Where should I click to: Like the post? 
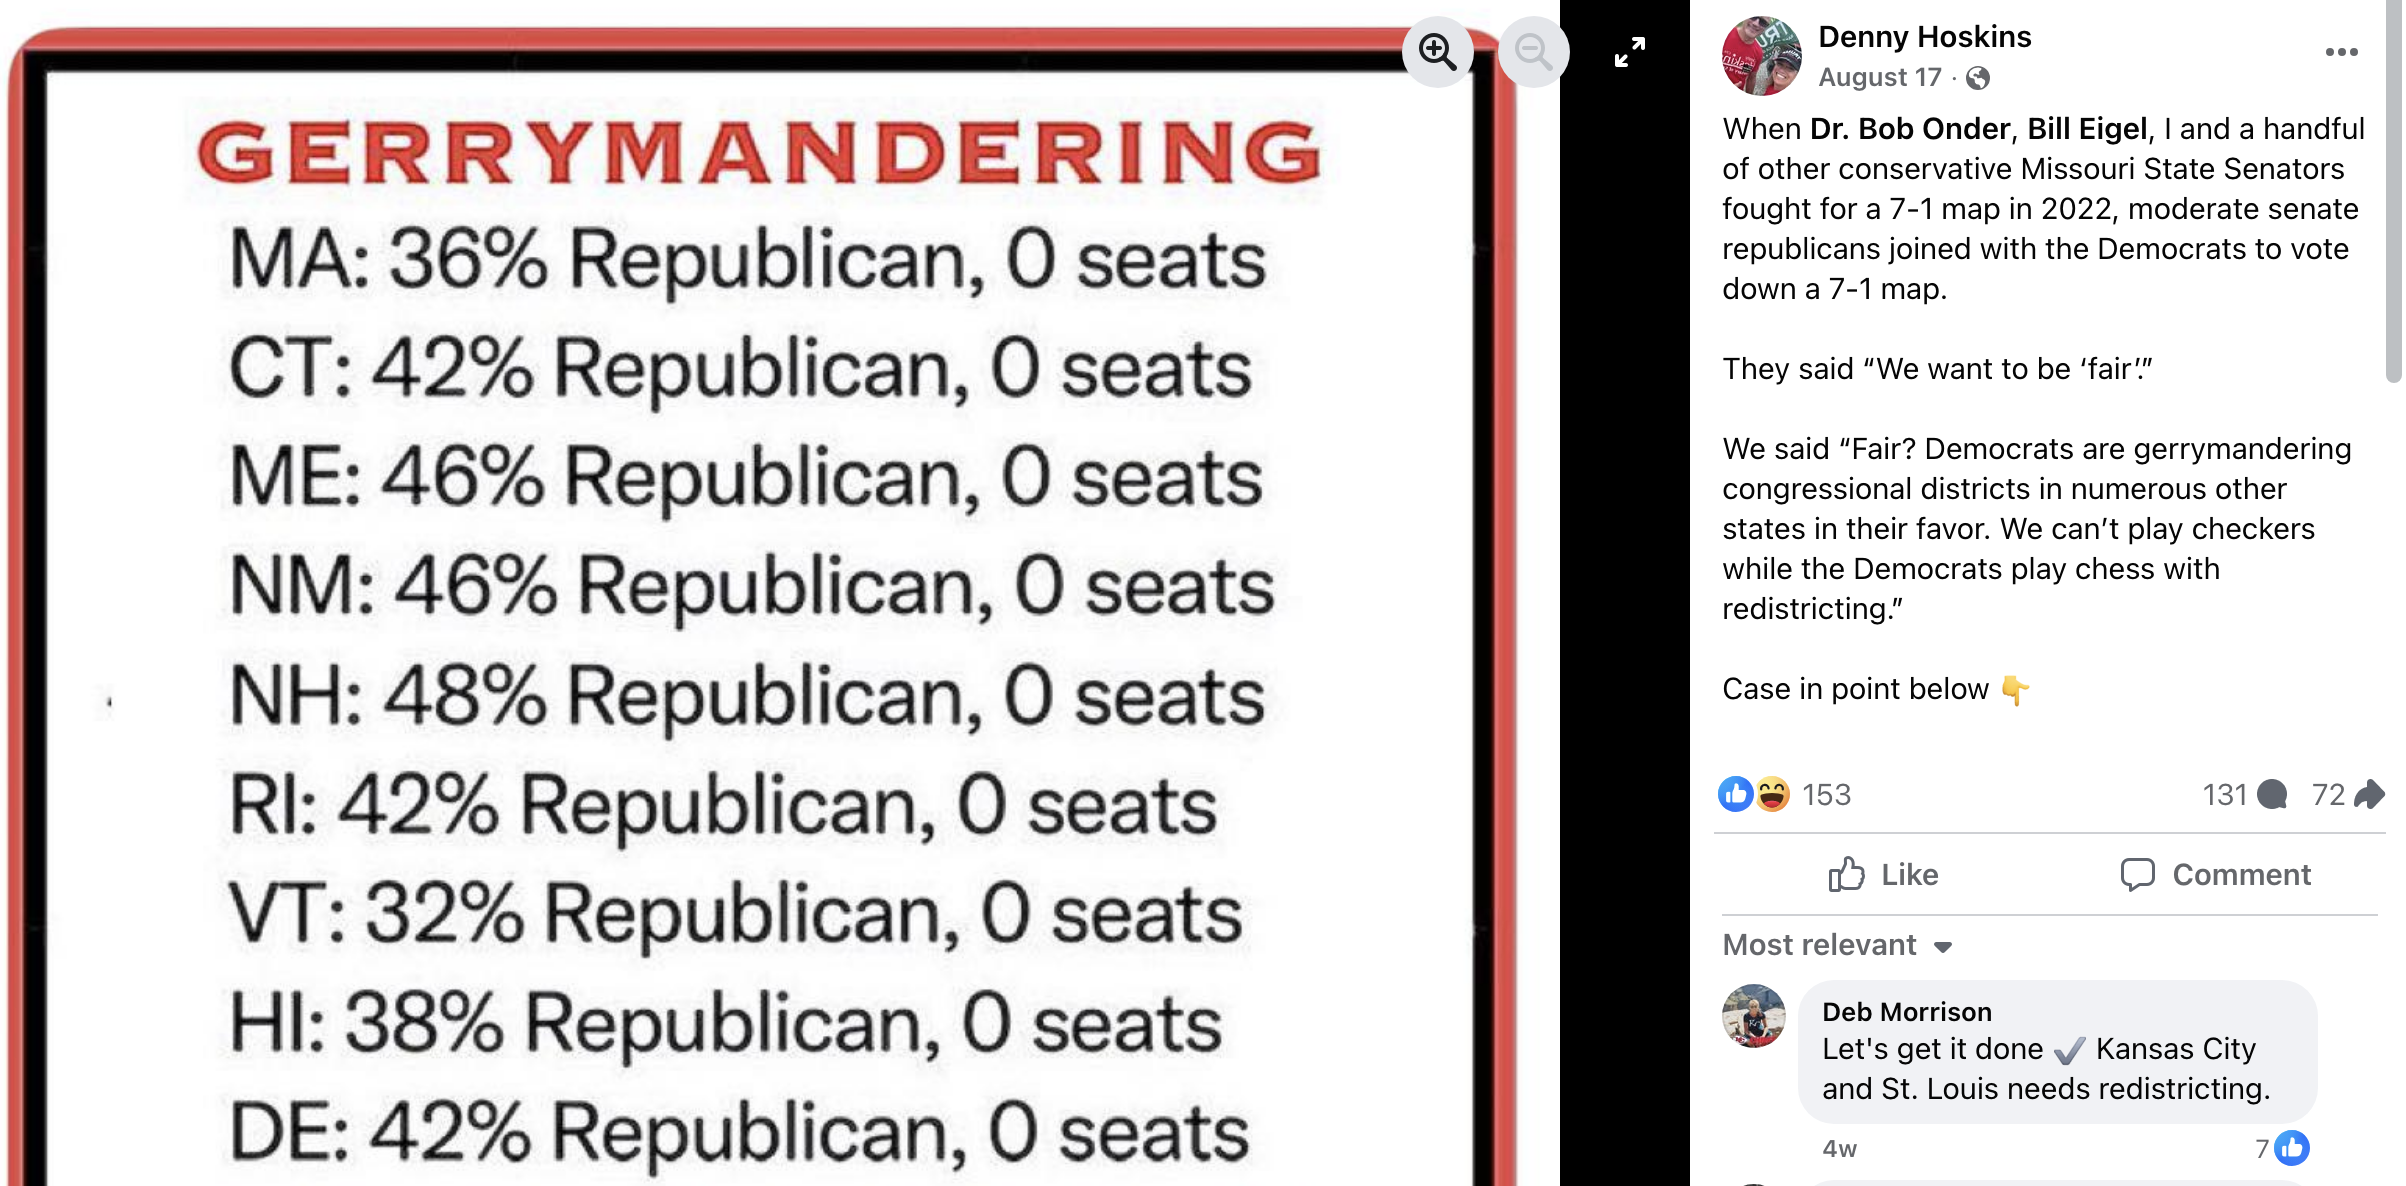click(1883, 875)
